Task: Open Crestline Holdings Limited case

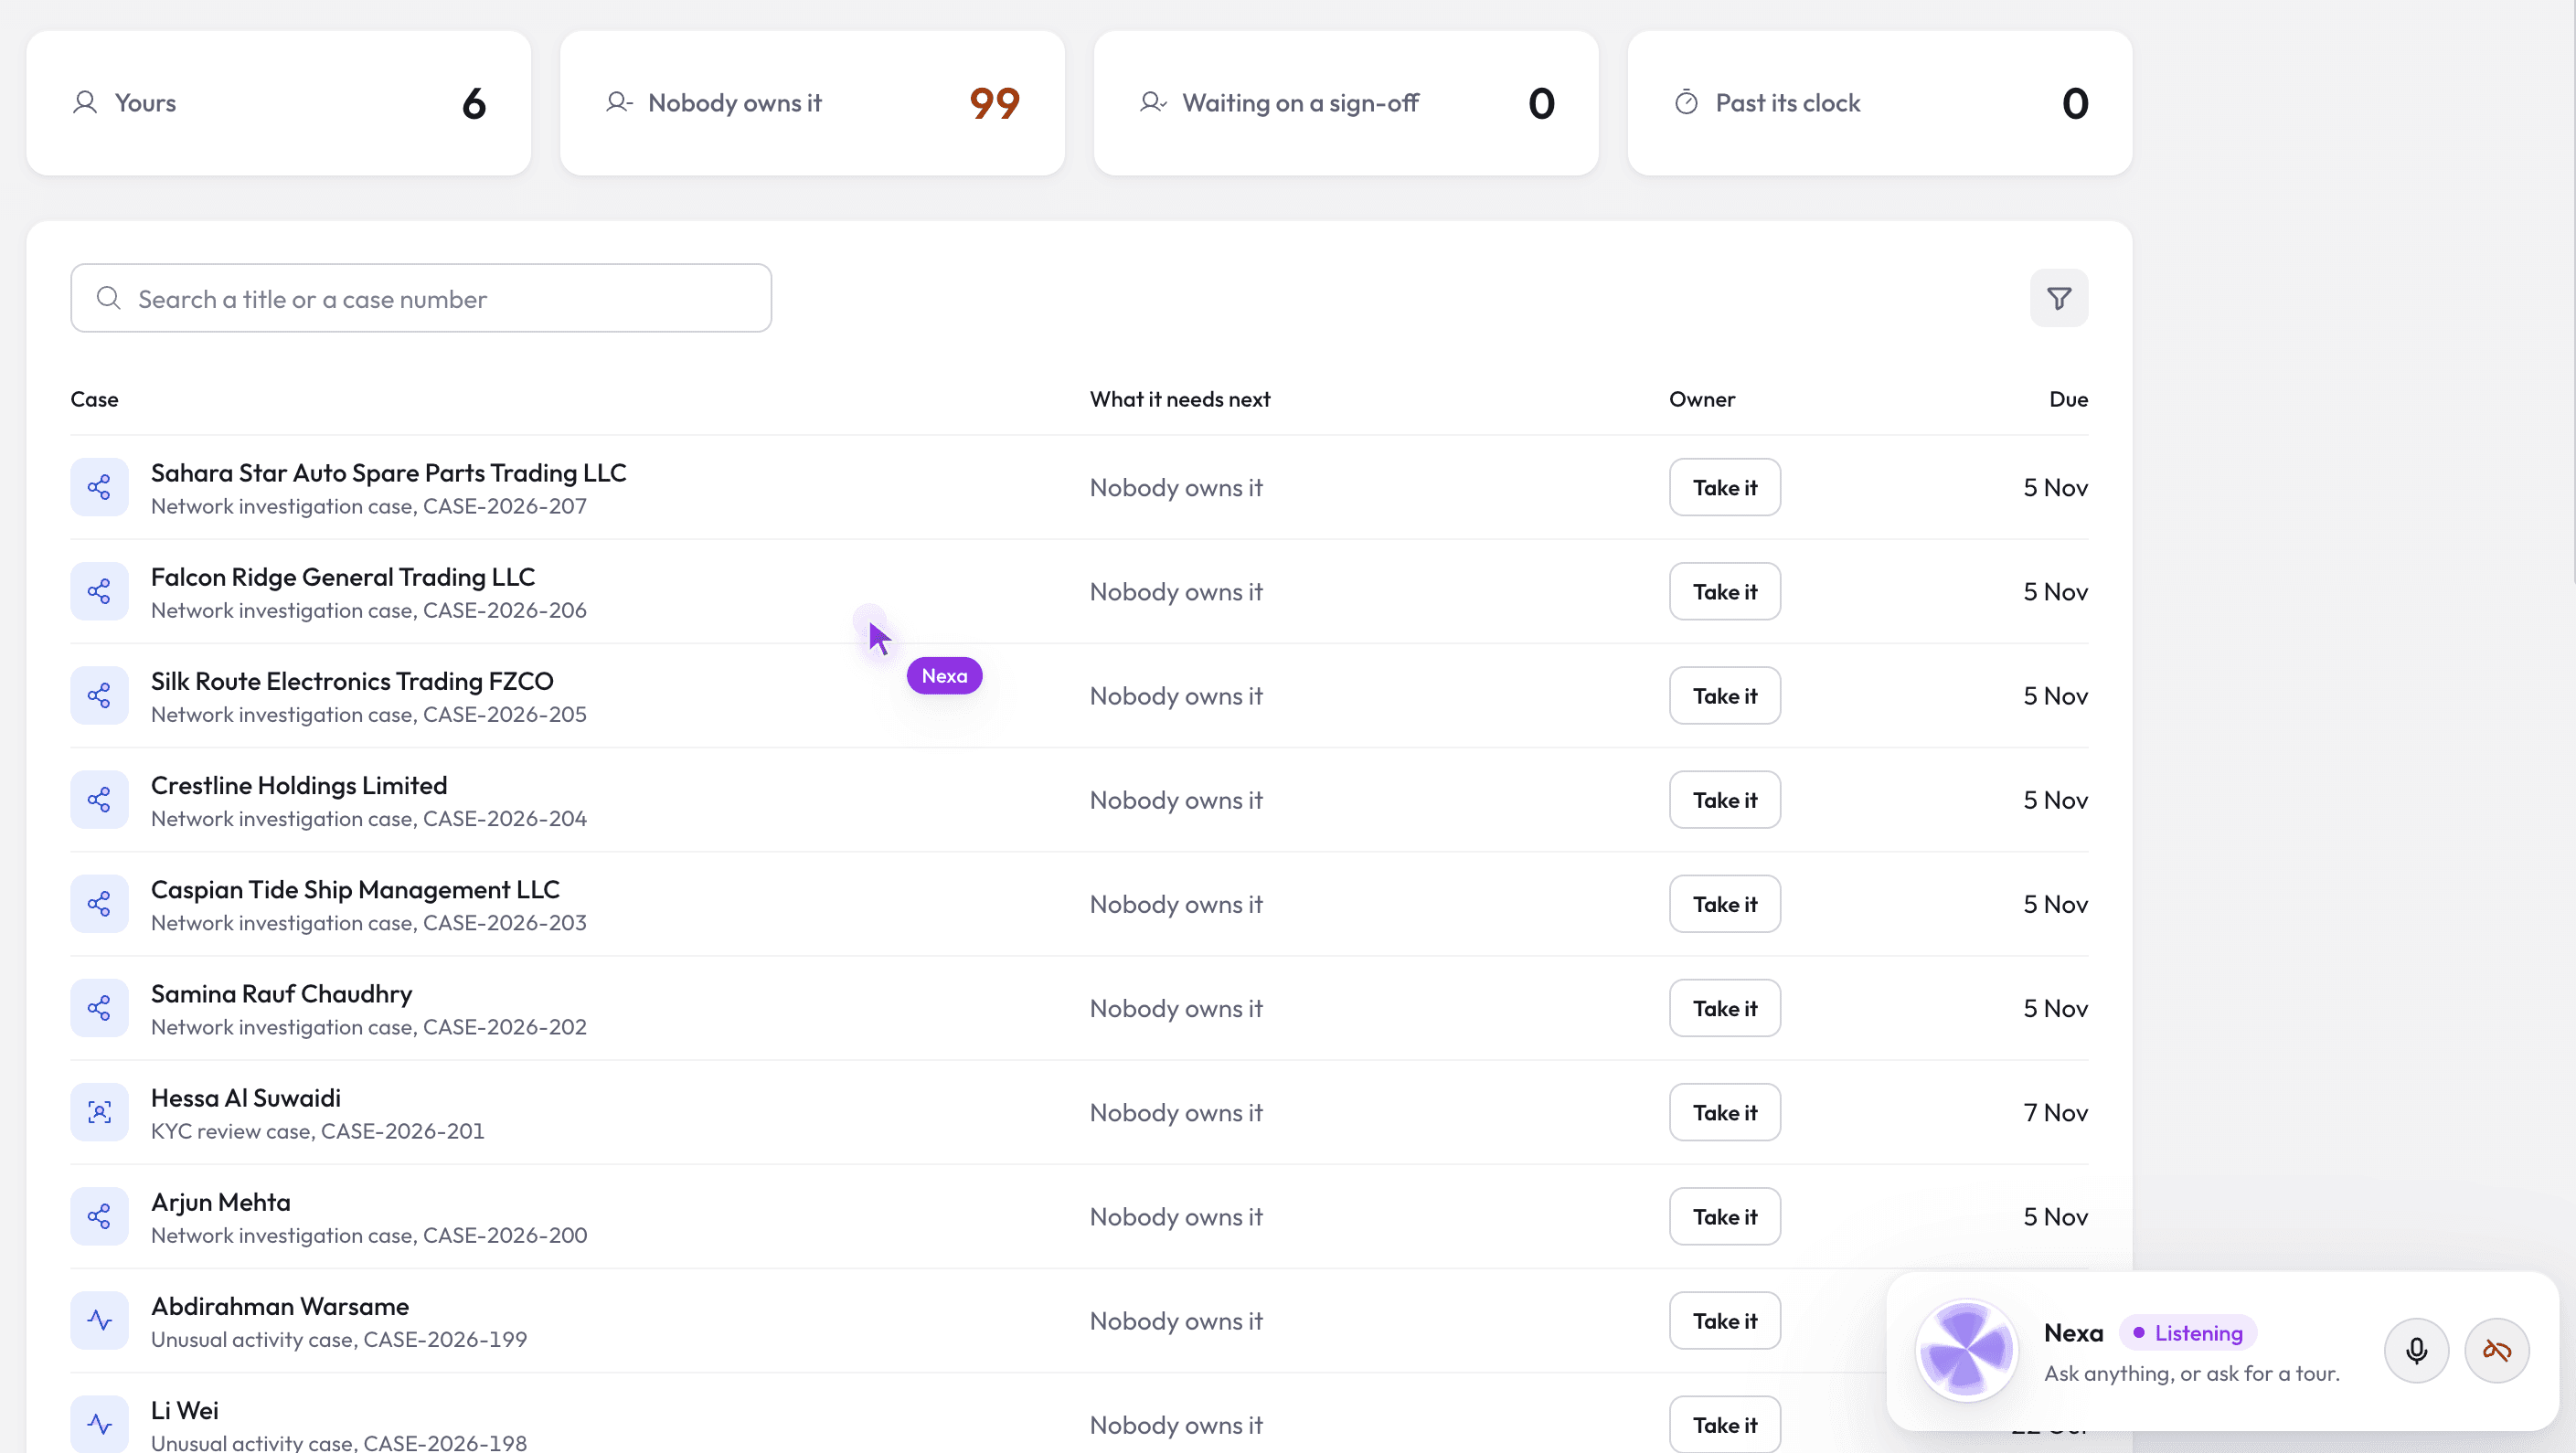Action: pos(299,785)
